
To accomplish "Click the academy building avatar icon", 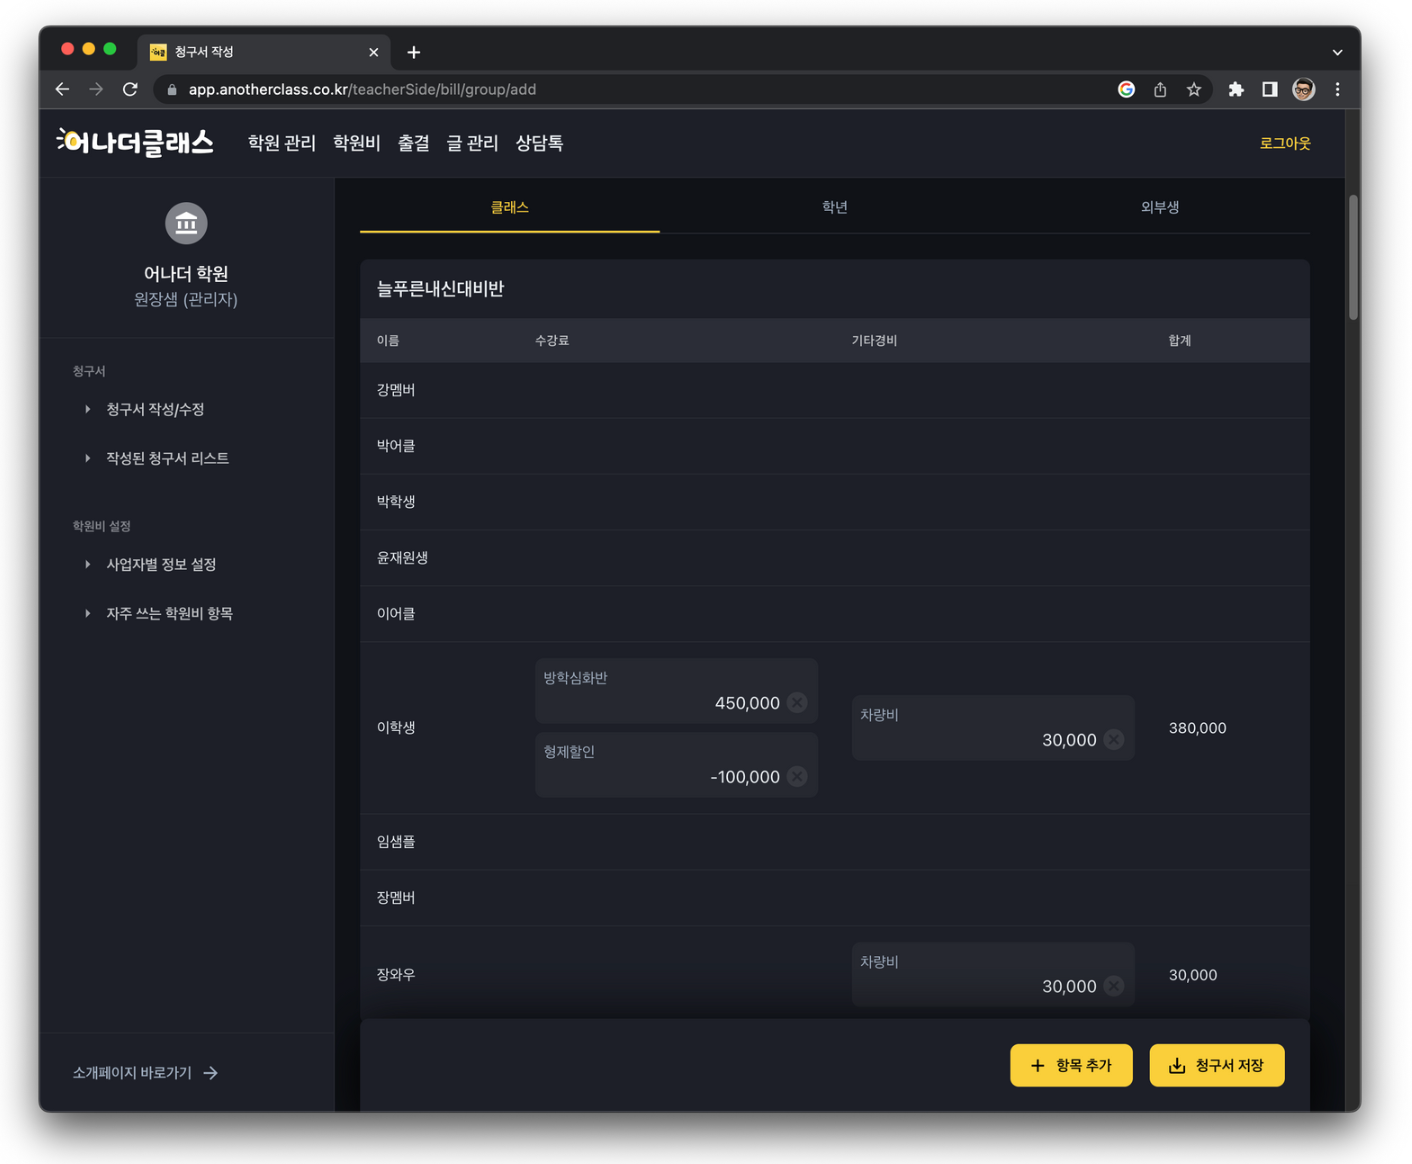I will pyautogui.click(x=186, y=223).
